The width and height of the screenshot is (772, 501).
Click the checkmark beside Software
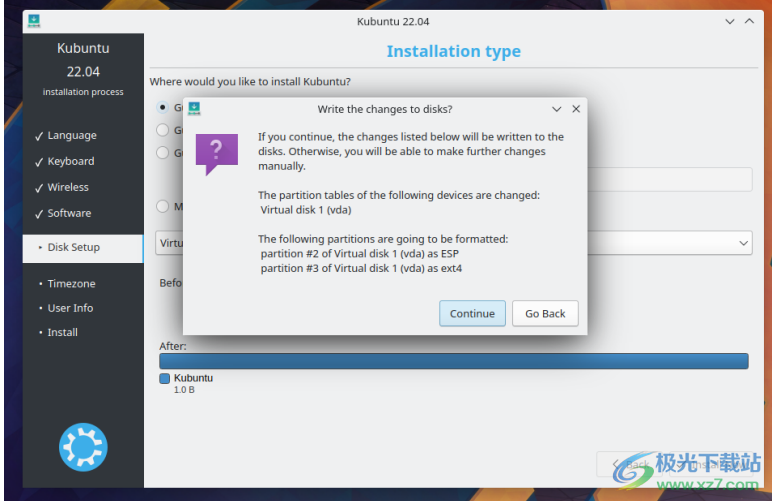click(39, 215)
